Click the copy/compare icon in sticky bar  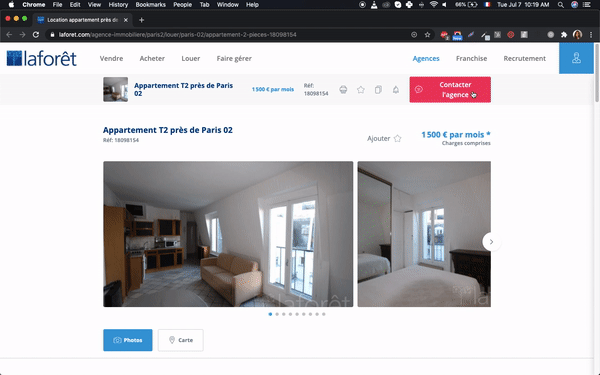pos(378,90)
